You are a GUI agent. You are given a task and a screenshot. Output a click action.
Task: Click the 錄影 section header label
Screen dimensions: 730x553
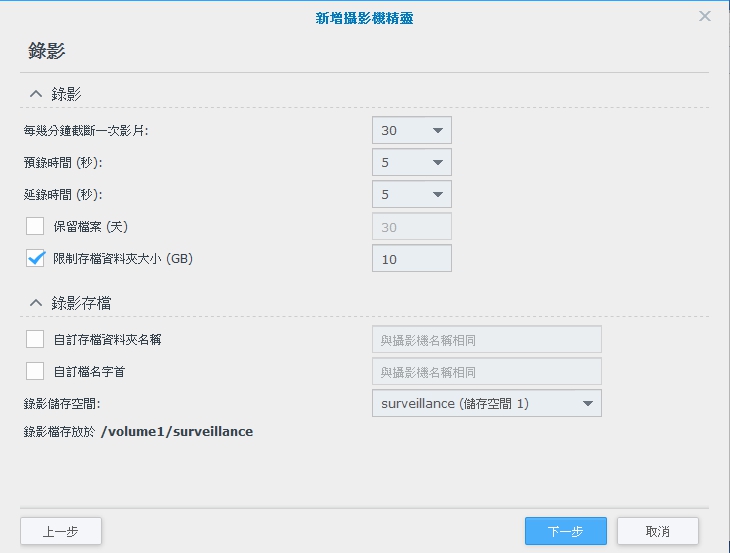click(x=66, y=94)
